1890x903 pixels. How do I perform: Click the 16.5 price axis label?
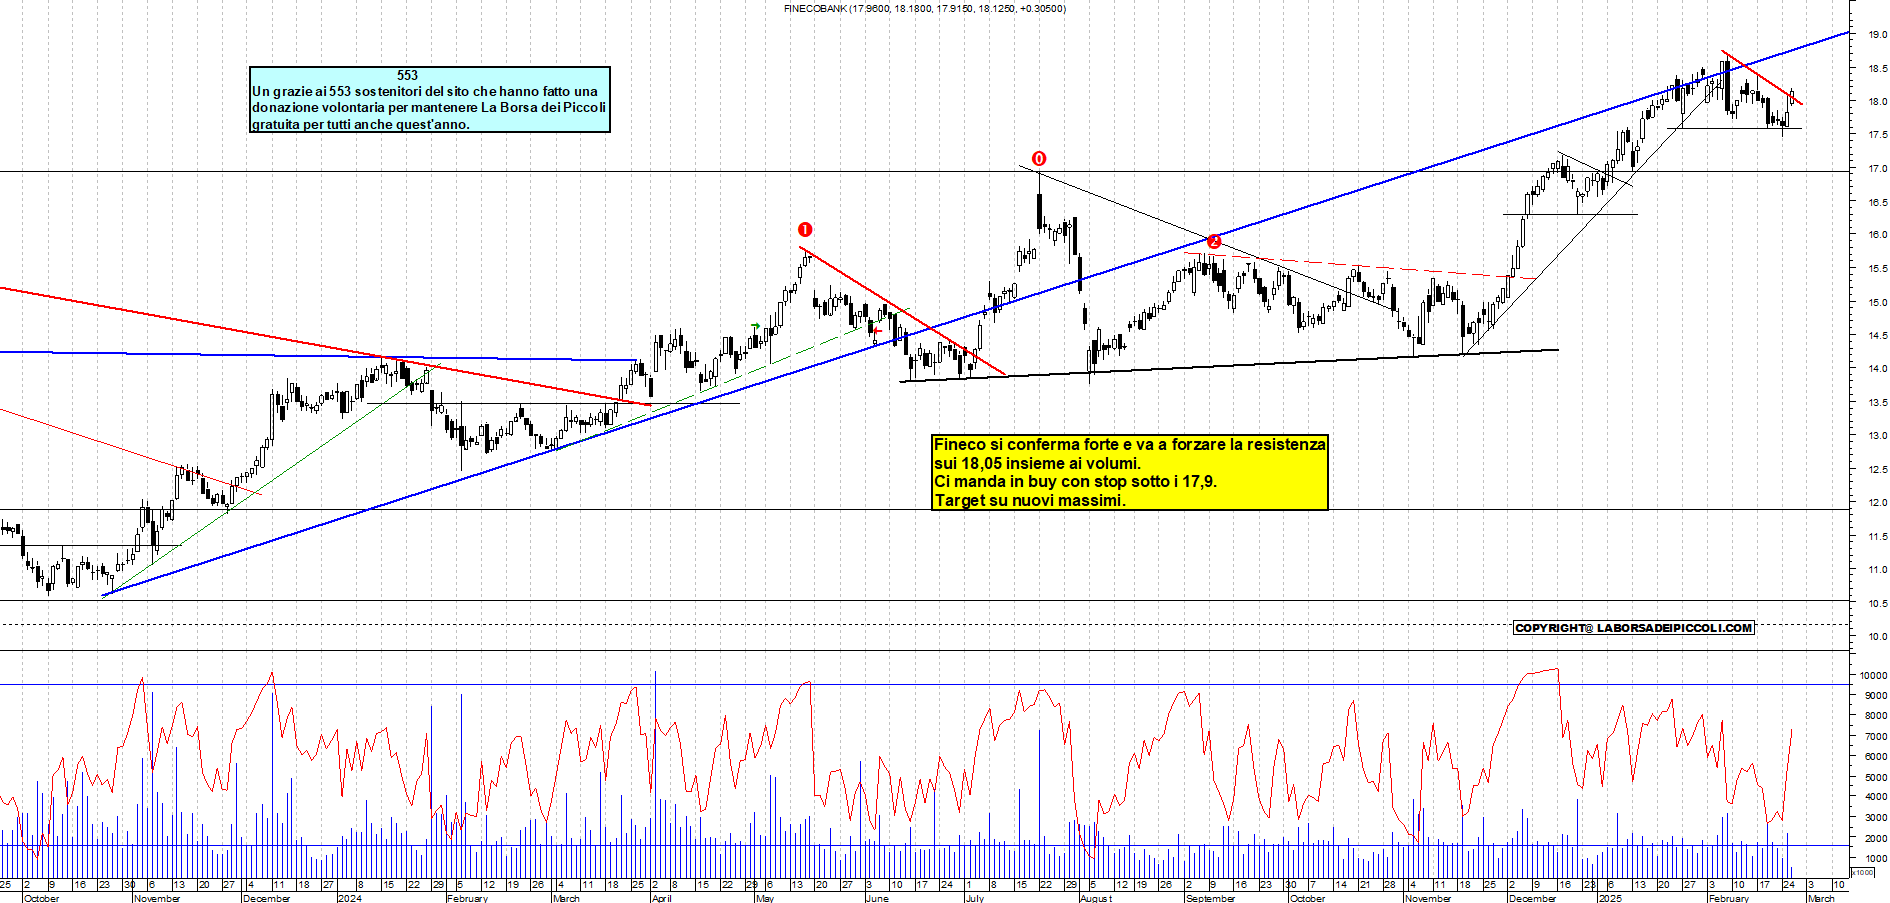click(x=1877, y=202)
